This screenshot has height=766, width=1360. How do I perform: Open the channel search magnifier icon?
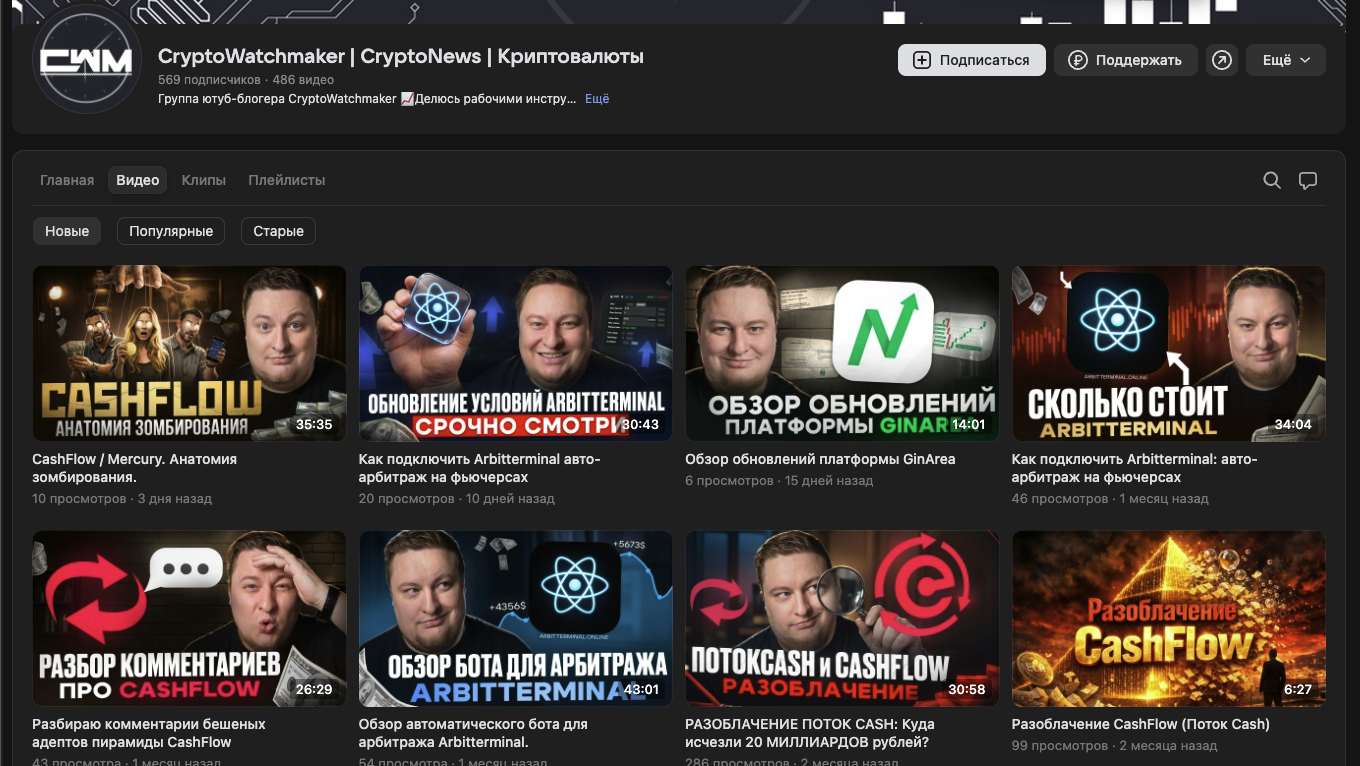(x=1272, y=180)
